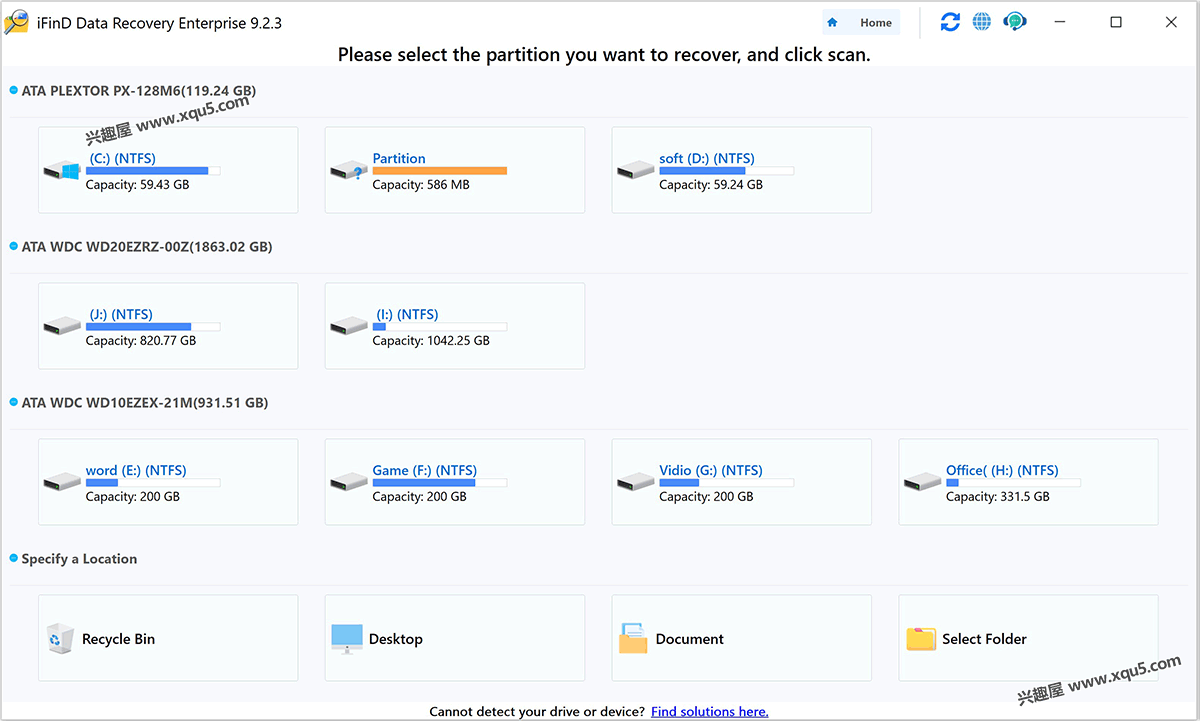Screen dimensions: 1200x721
Task: Click Capacity: 59.24 GB text
Action: click(711, 185)
